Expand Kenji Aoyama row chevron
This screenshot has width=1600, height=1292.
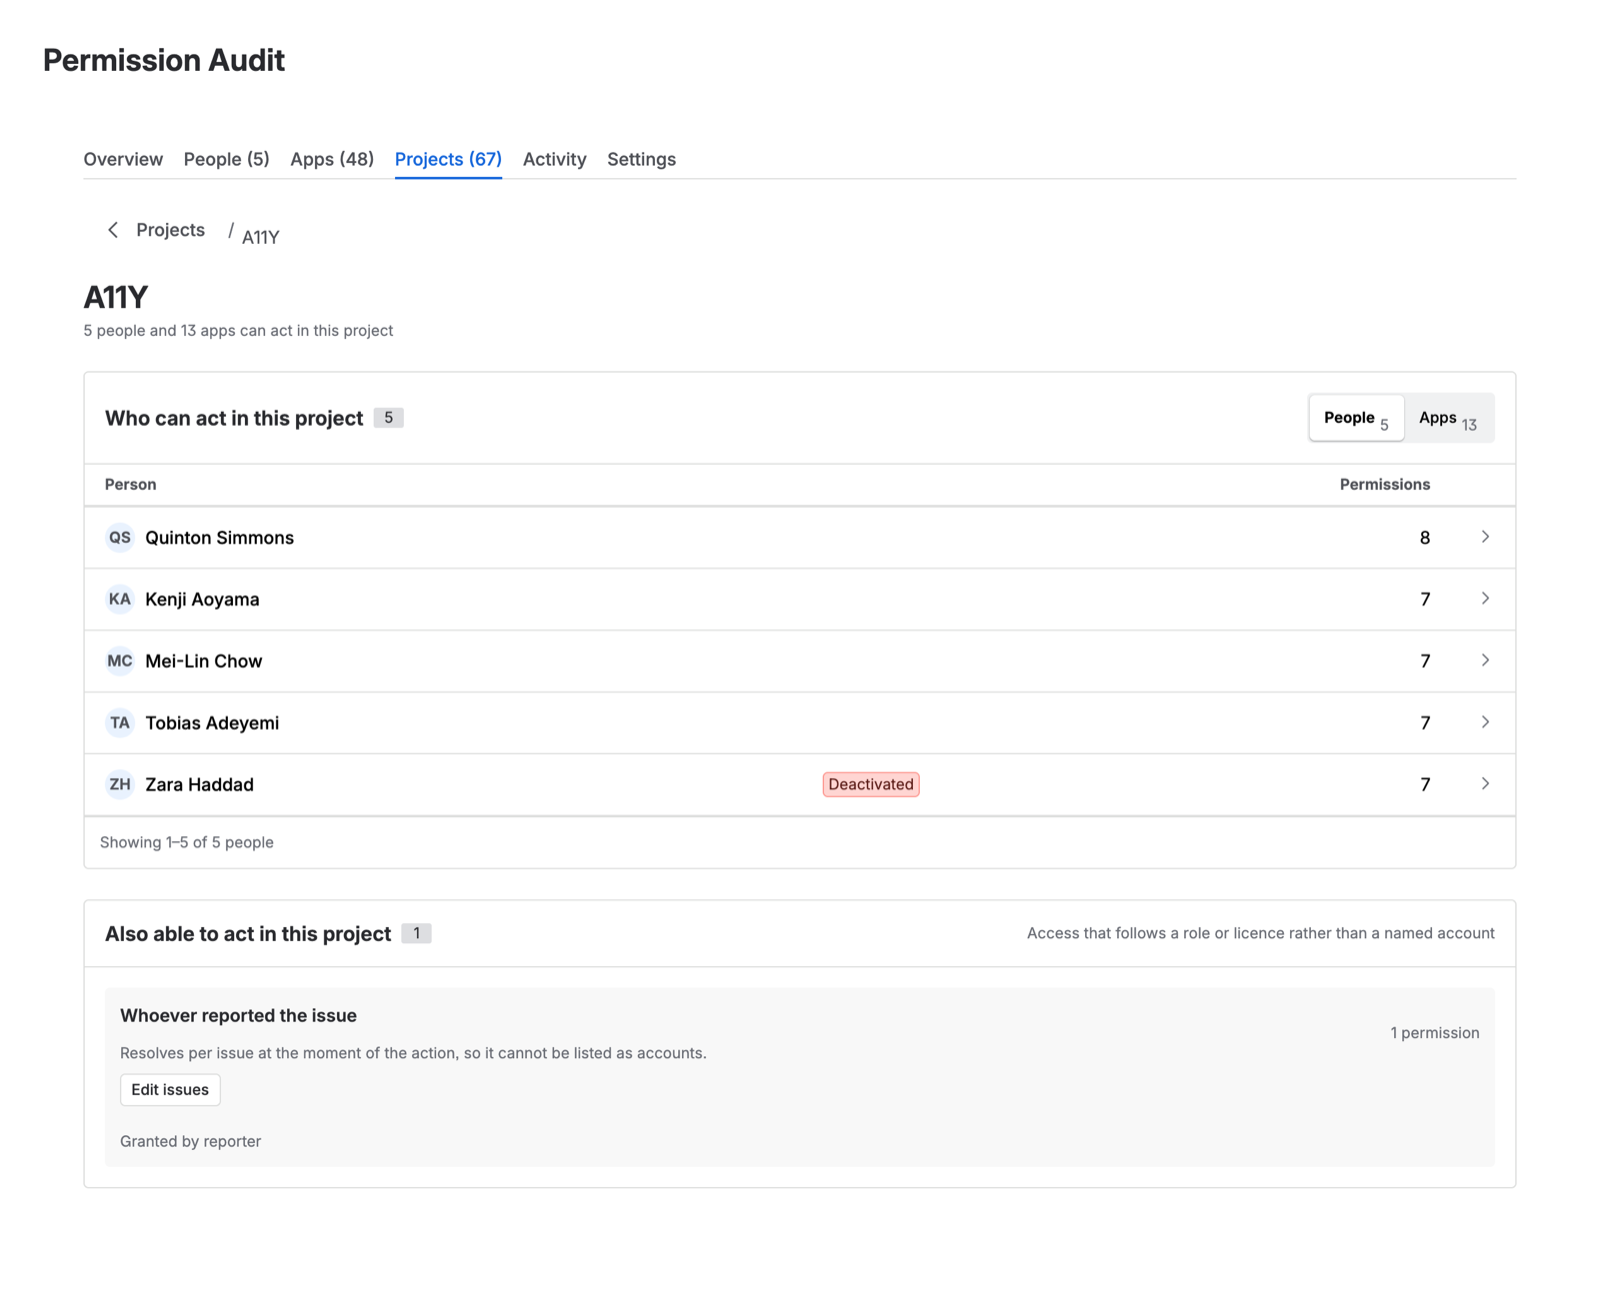1485,599
